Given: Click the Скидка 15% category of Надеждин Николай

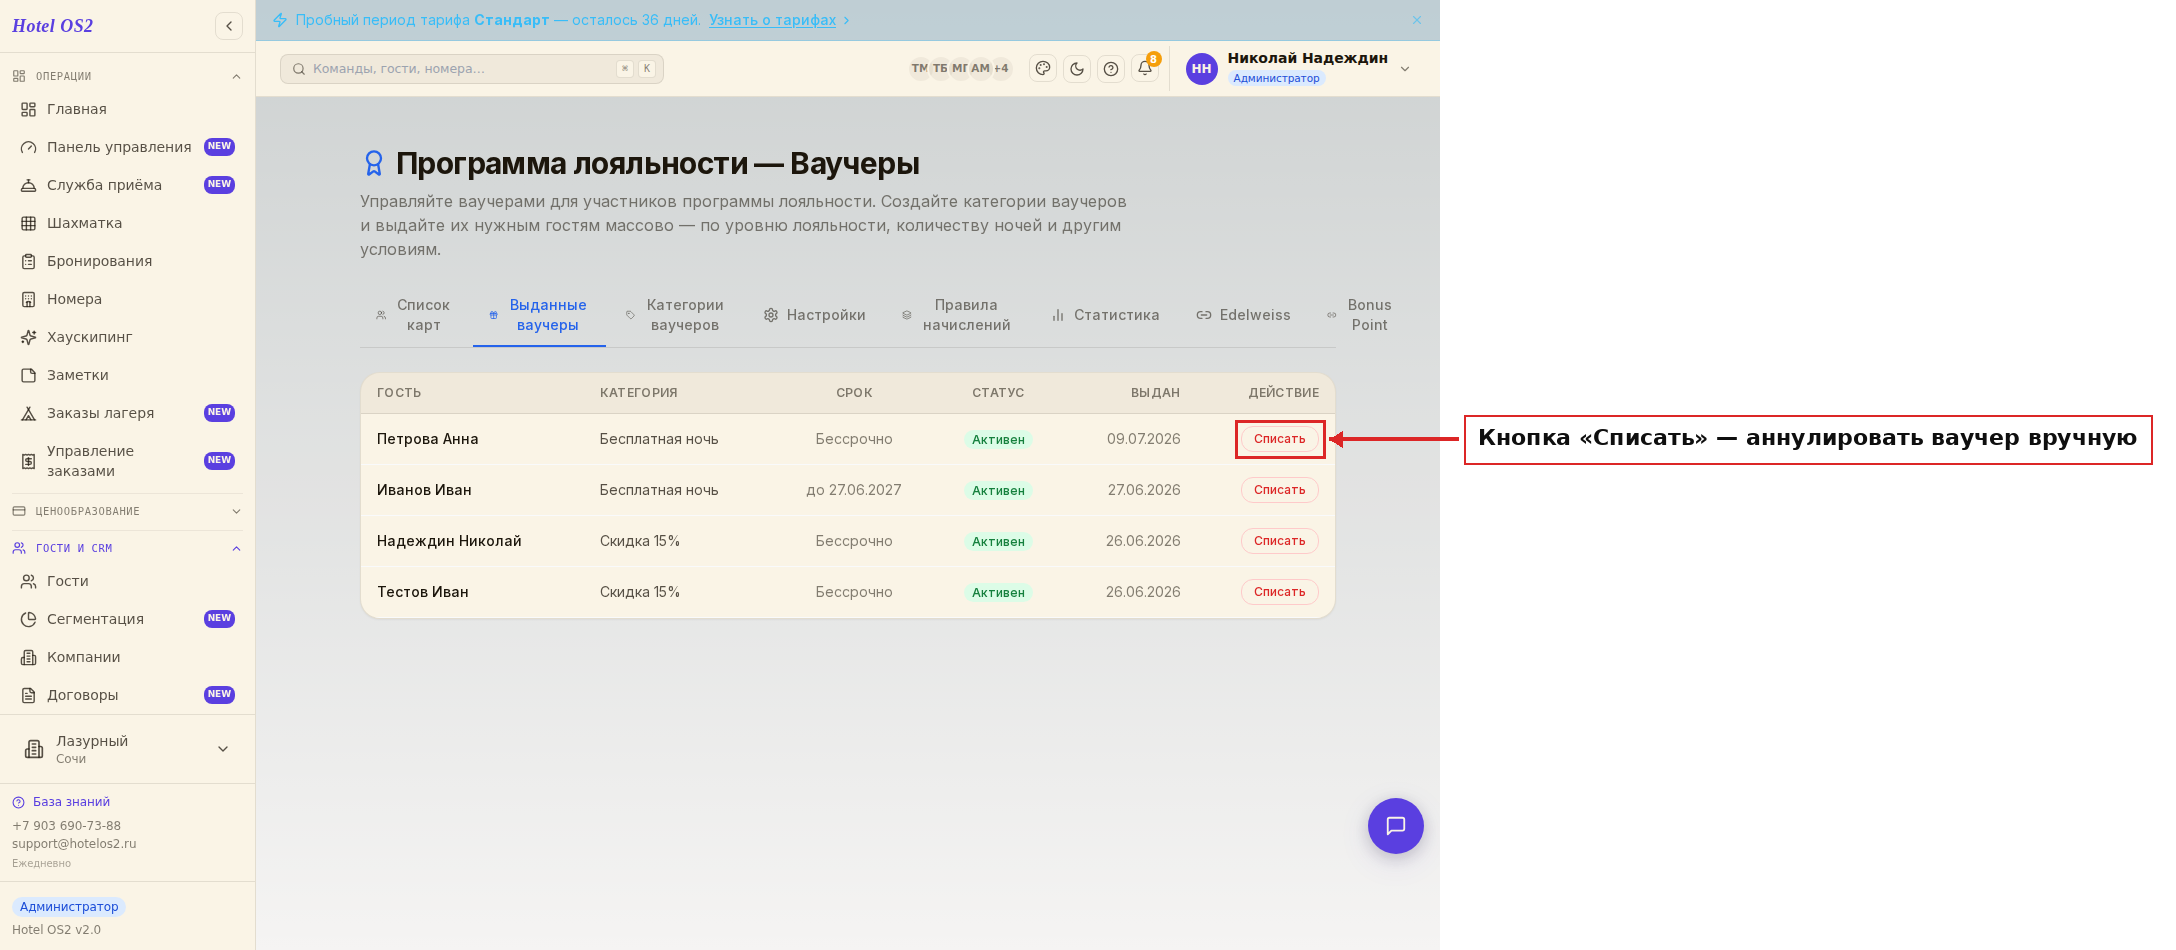Looking at the screenshot, I should (640, 541).
